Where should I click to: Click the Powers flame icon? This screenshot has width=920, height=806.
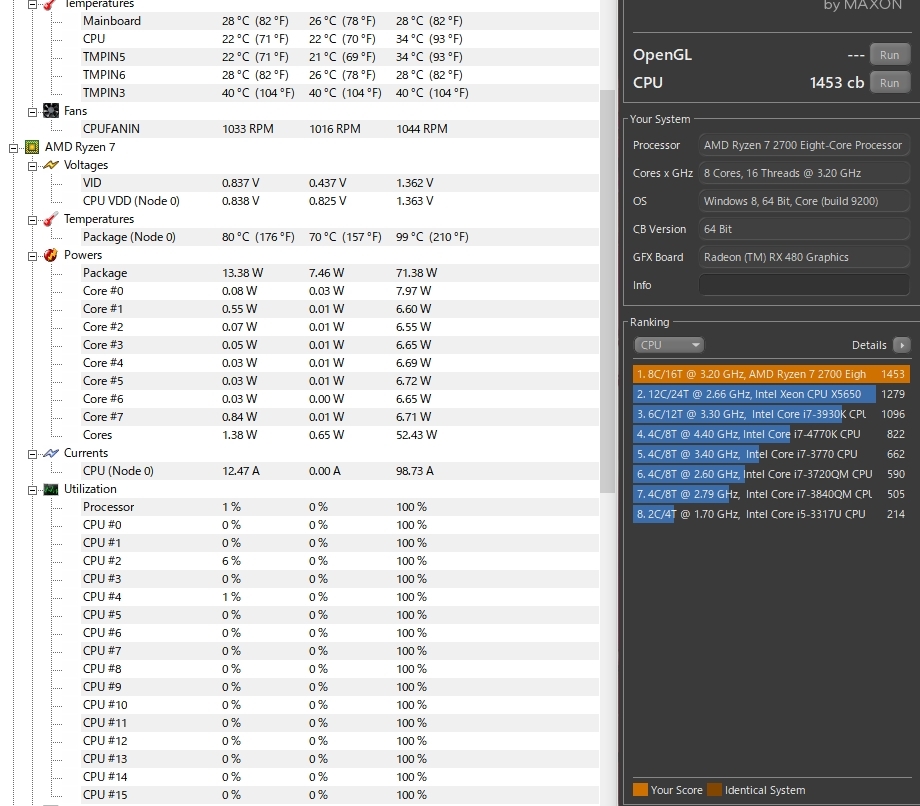pyautogui.click(x=51, y=255)
